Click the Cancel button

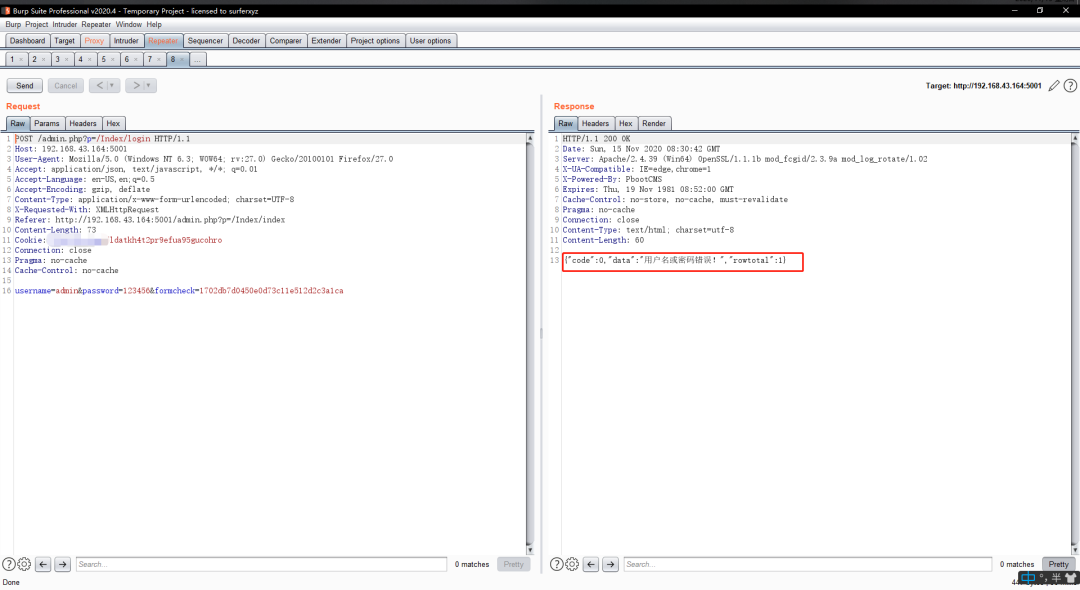65,85
